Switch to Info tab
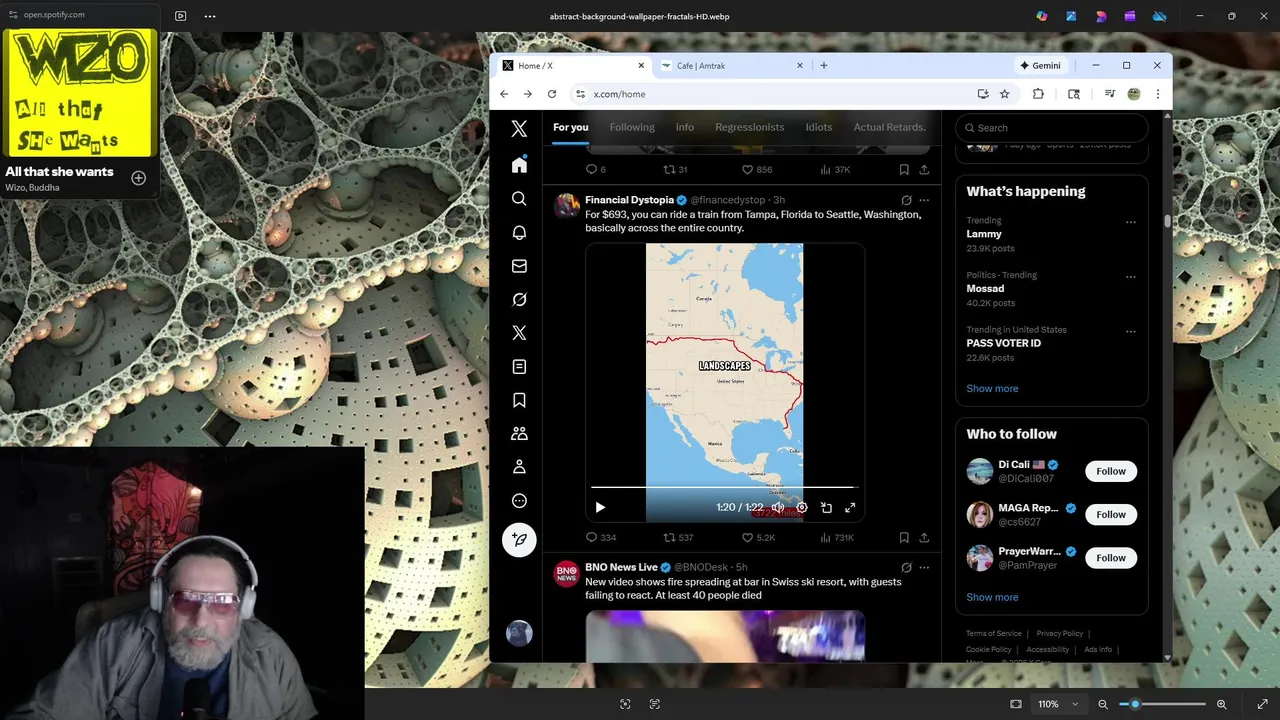1280x720 pixels. click(685, 127)
